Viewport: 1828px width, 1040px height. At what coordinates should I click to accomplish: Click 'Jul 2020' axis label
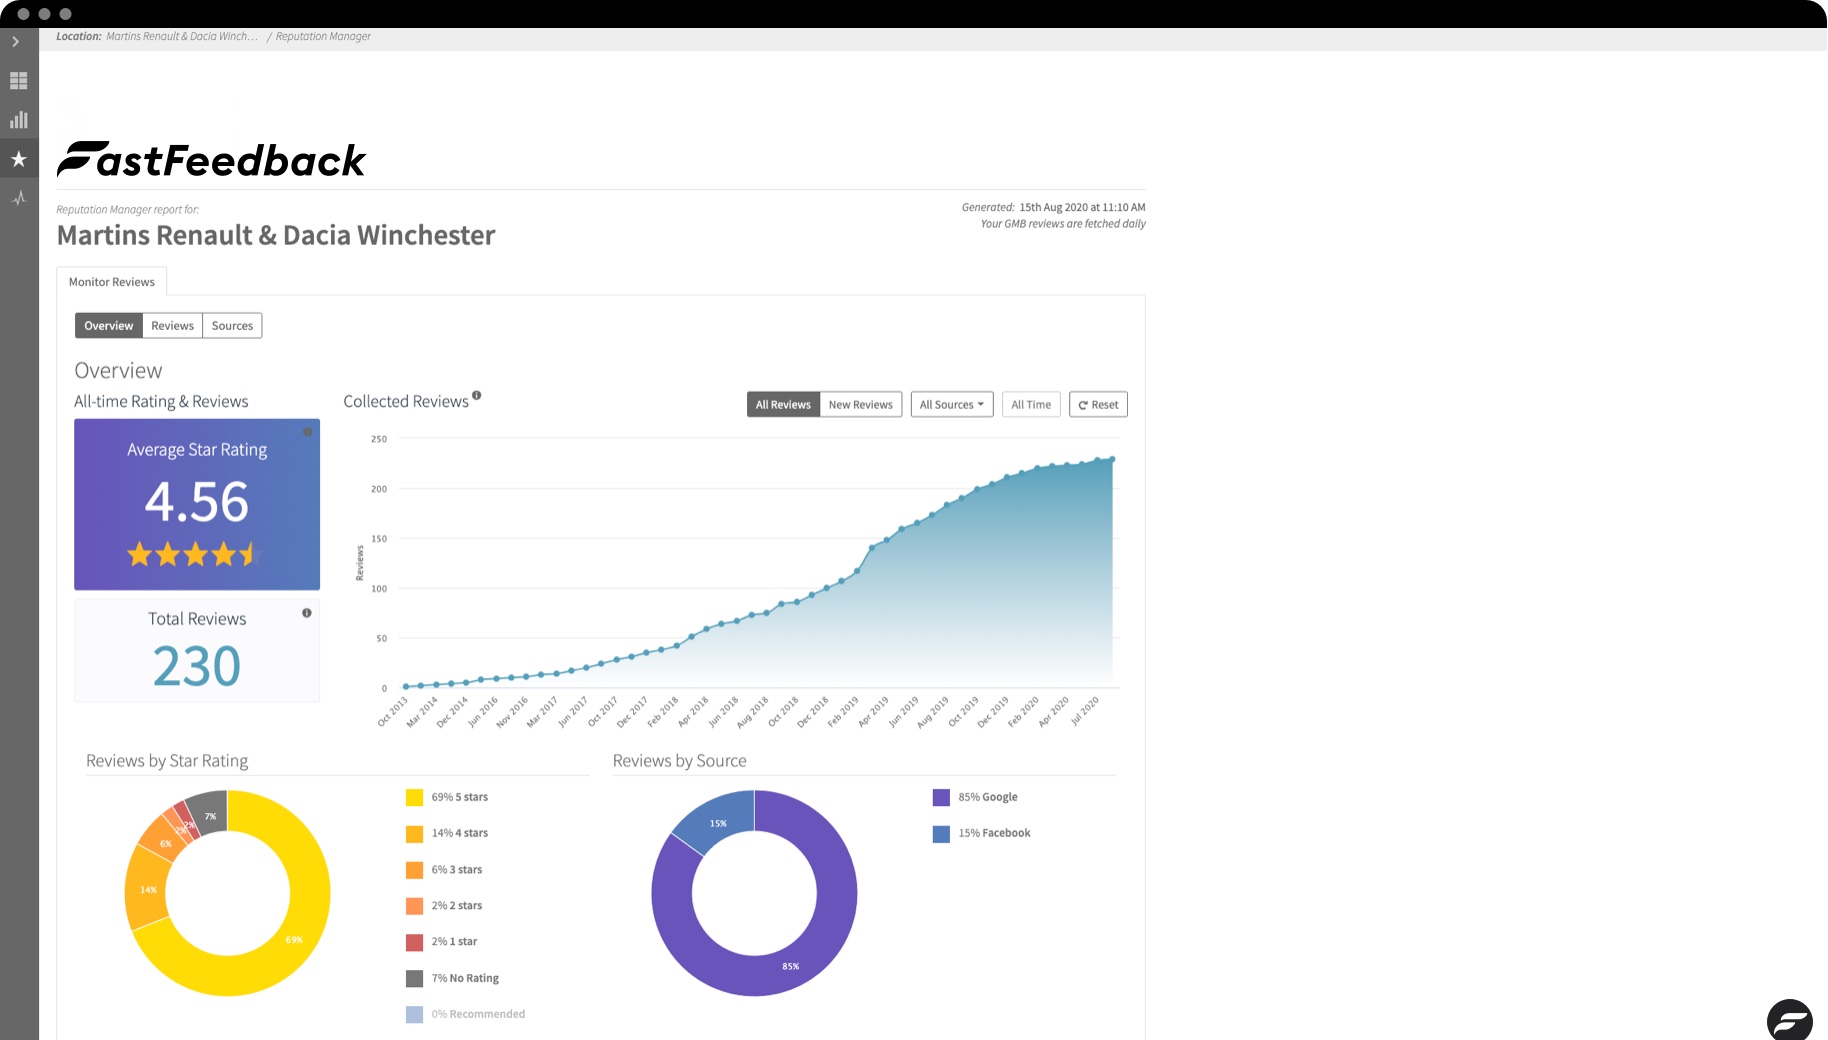(x=1085, y=710)
